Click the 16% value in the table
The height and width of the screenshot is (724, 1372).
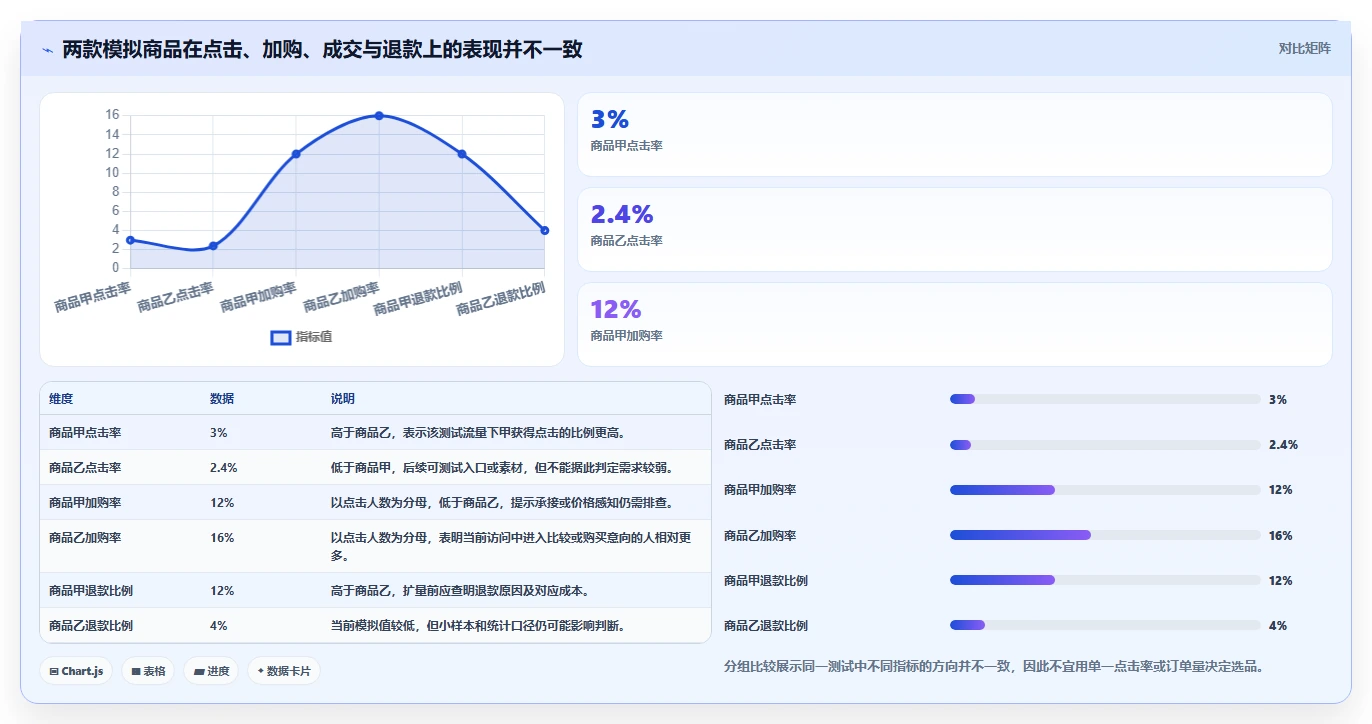coord(222,538)
